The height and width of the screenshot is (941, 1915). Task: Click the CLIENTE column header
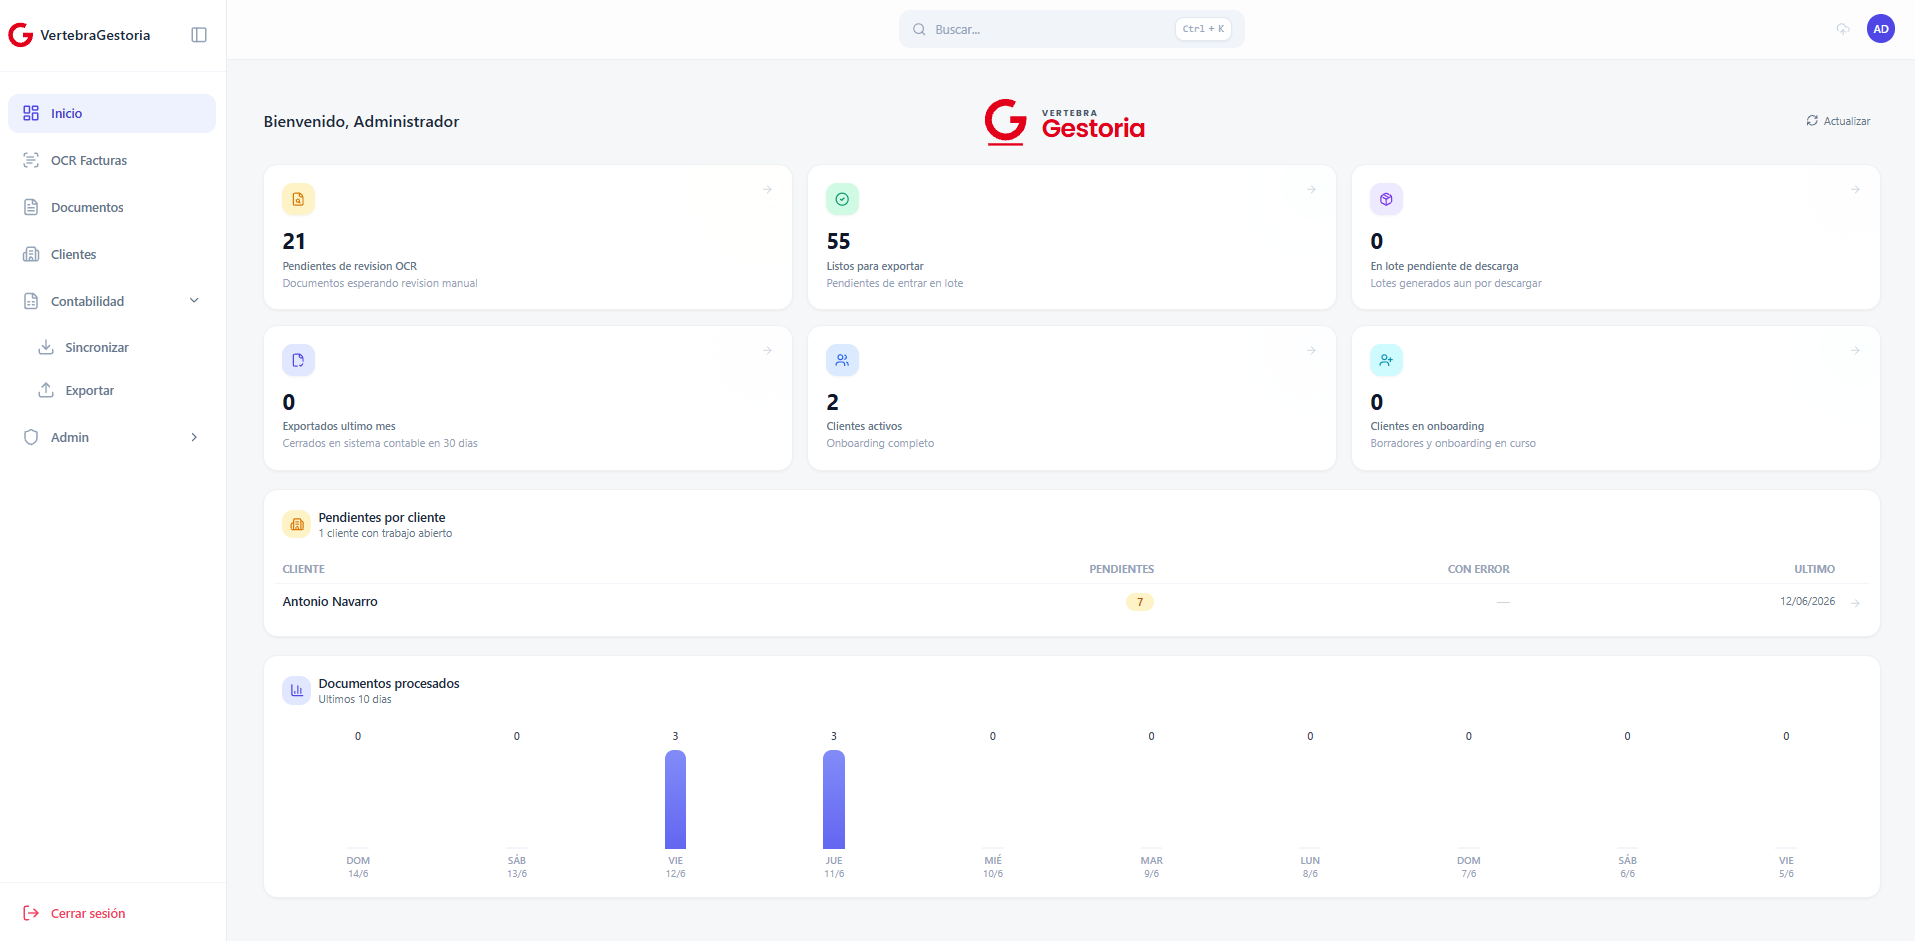tap(303, 569)
